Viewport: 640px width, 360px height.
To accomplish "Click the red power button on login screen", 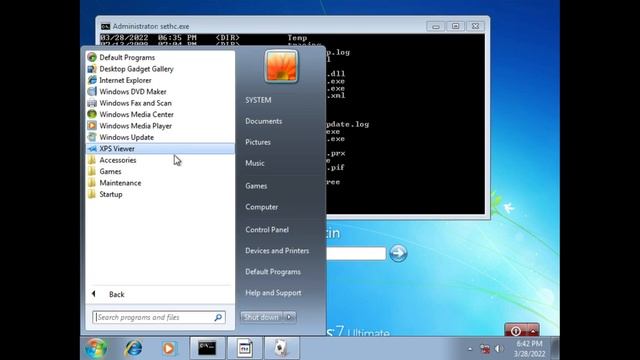I will pyautogui.click(x=516, y=330).
